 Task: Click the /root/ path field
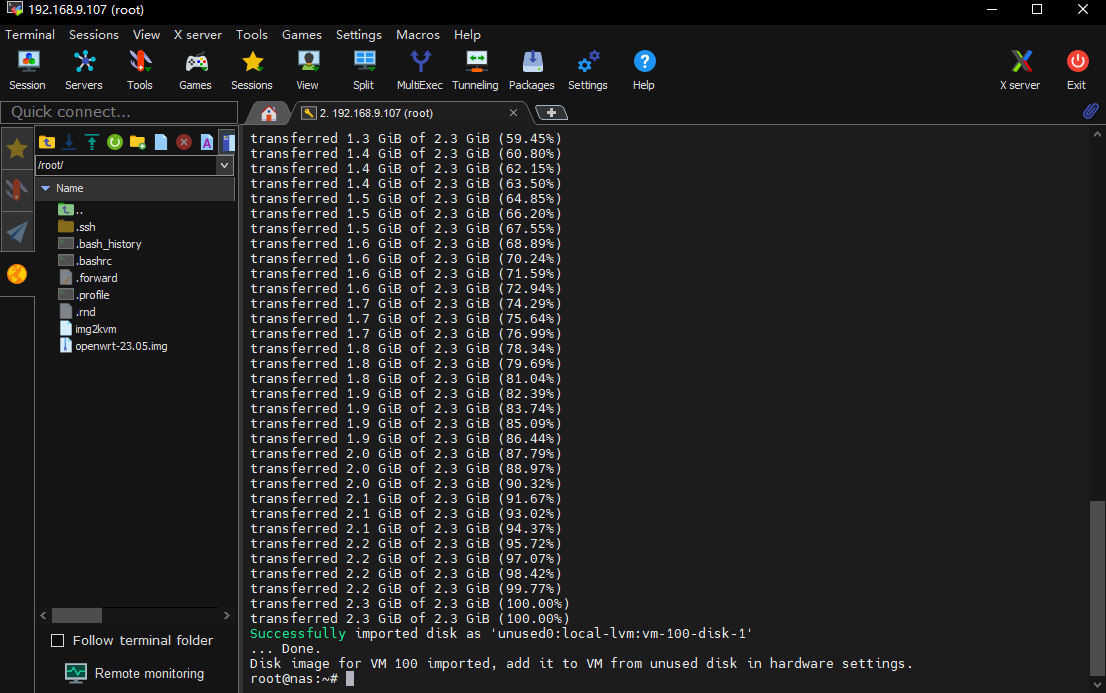click(126, 165)
